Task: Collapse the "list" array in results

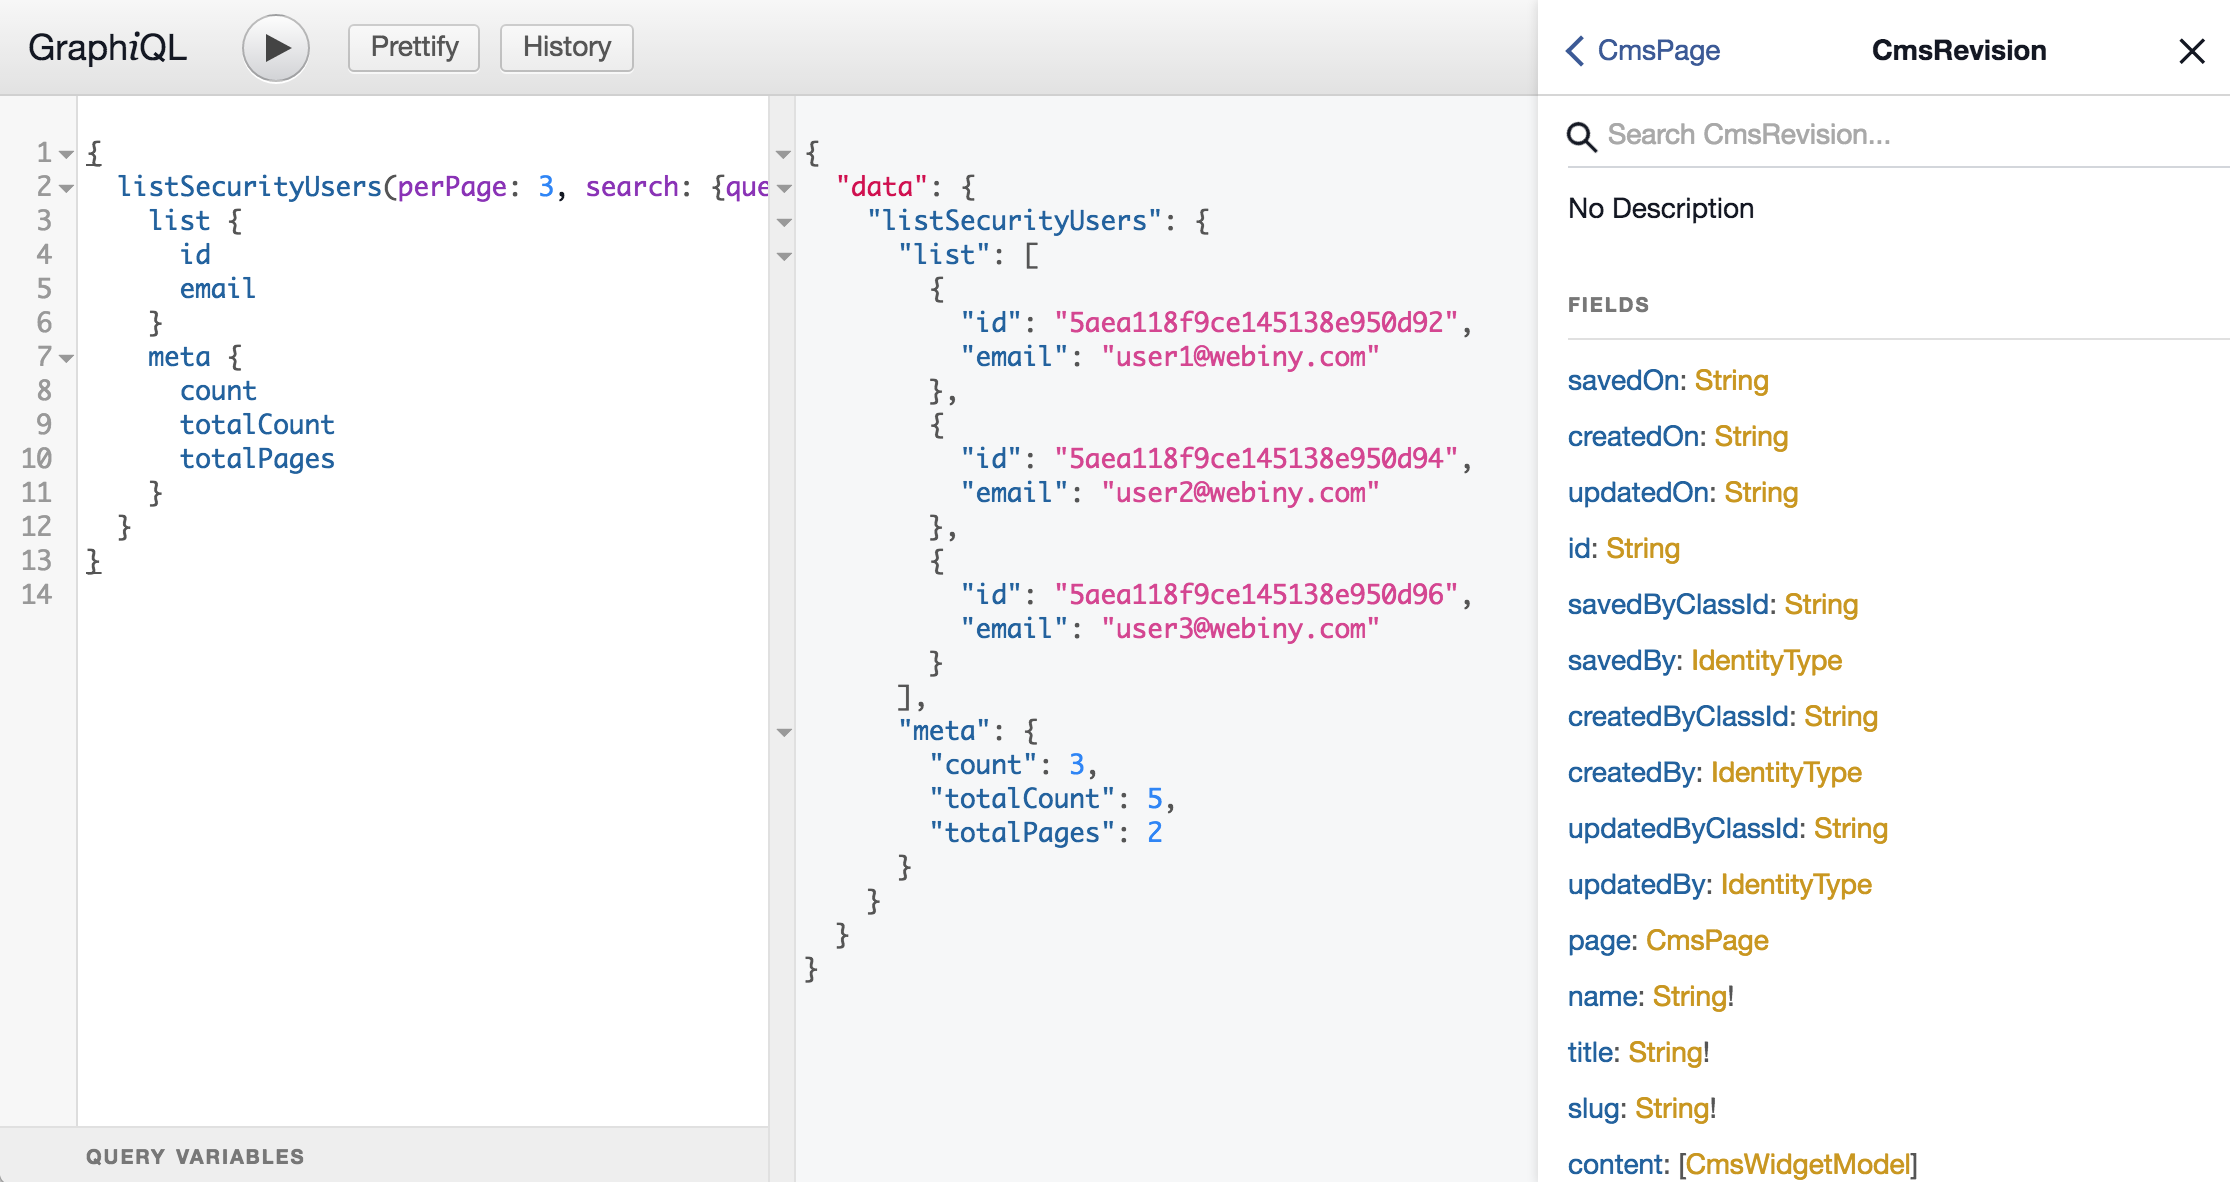Action: 784,256
